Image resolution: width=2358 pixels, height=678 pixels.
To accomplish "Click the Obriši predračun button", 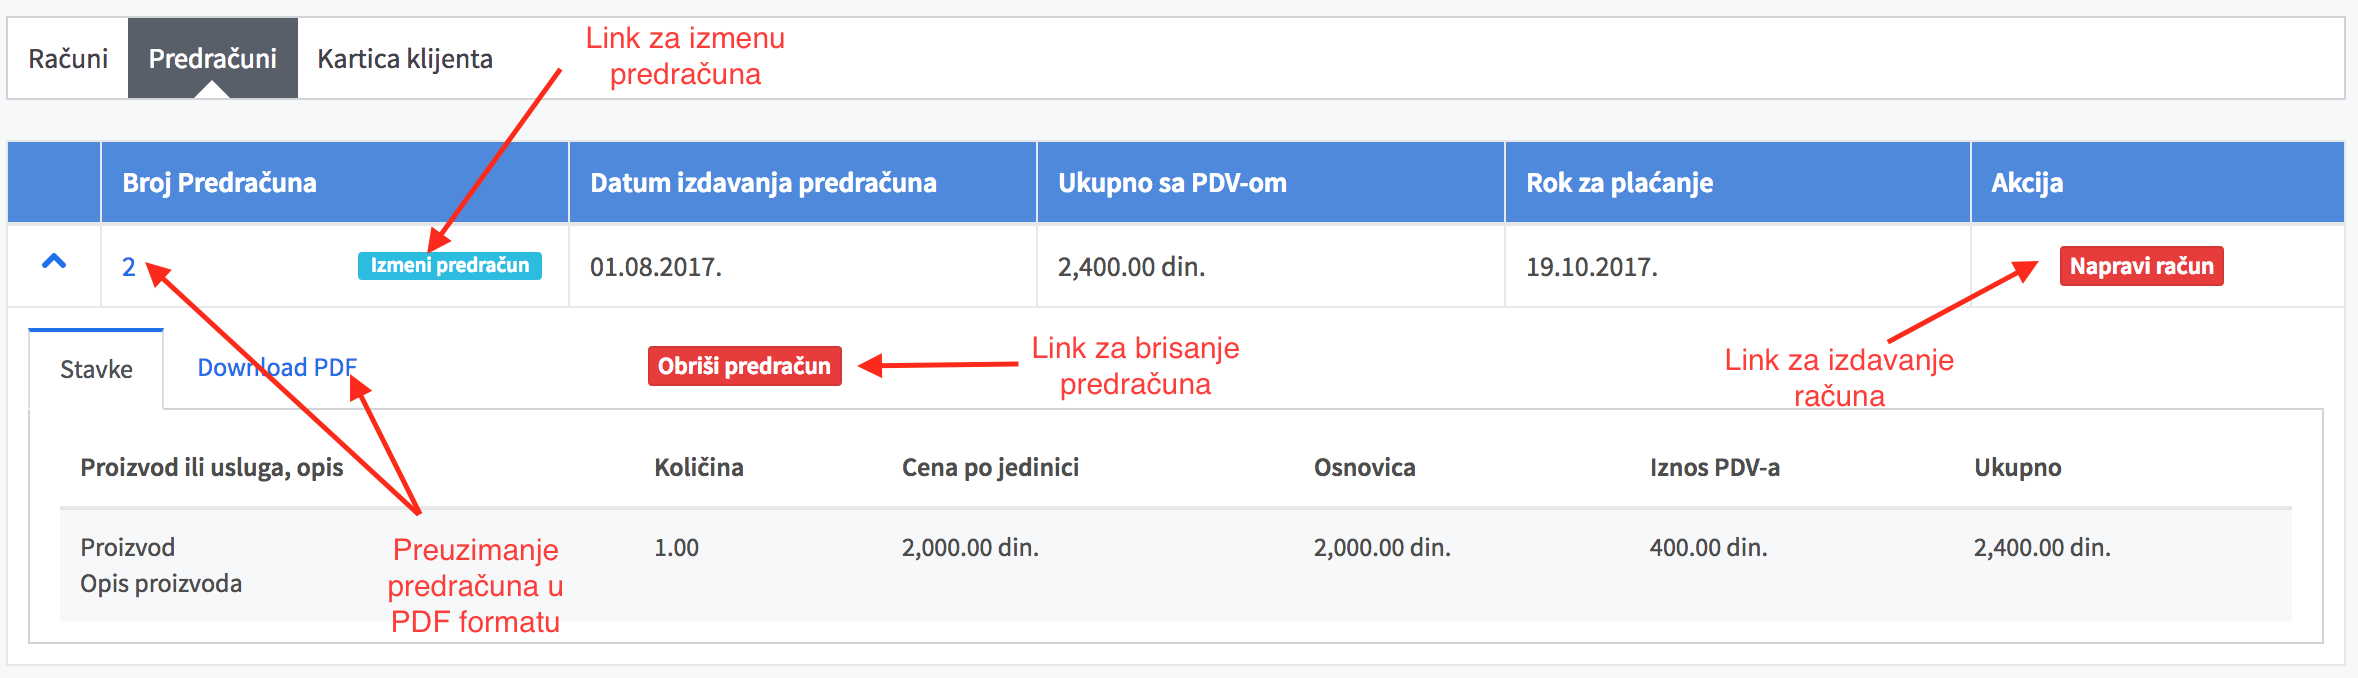I will tap(745, 366).
